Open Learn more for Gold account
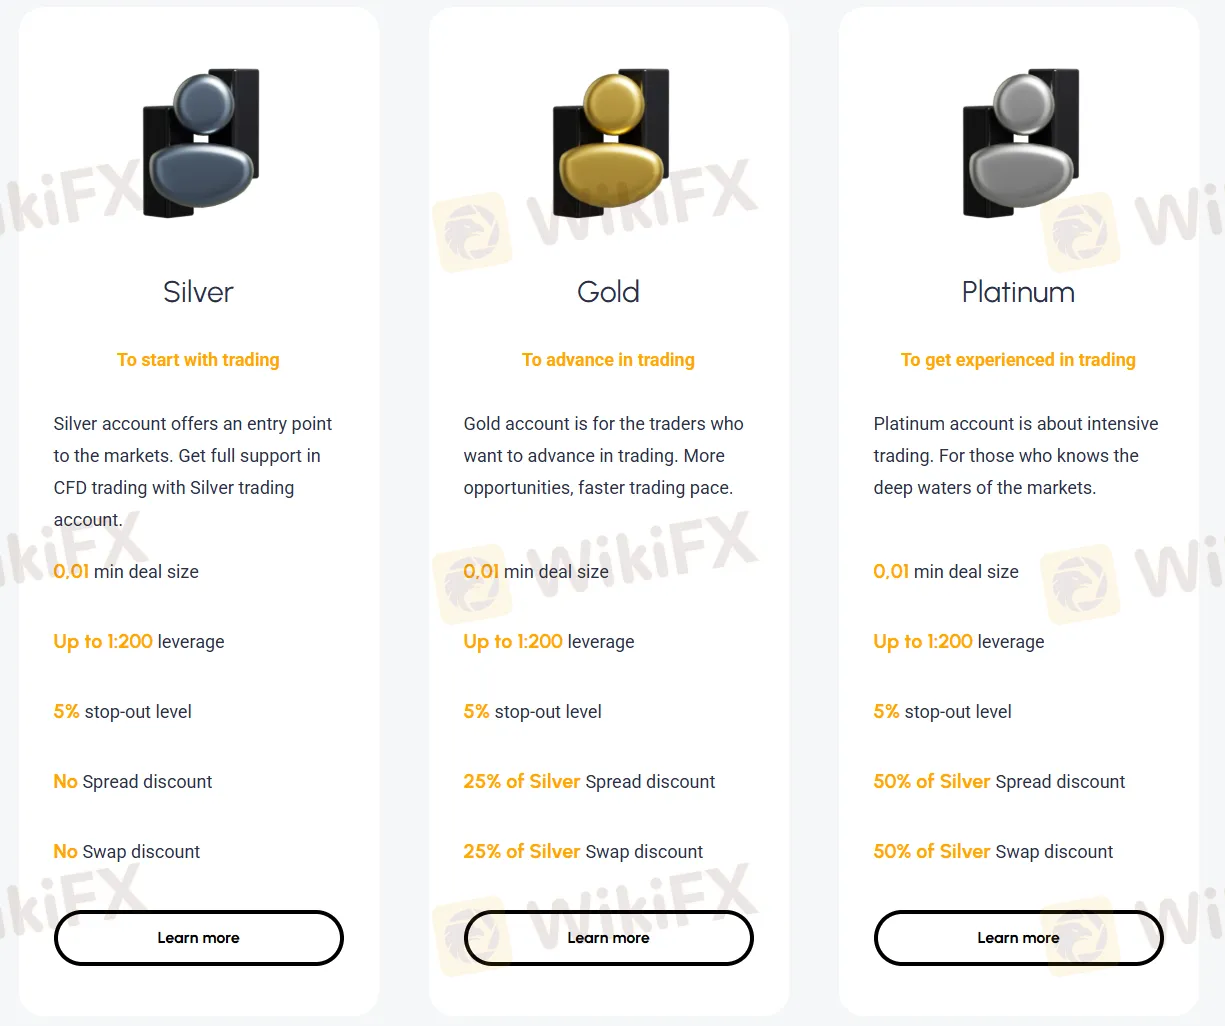This screenshot has width=1225, height=1026. [608, 938]
